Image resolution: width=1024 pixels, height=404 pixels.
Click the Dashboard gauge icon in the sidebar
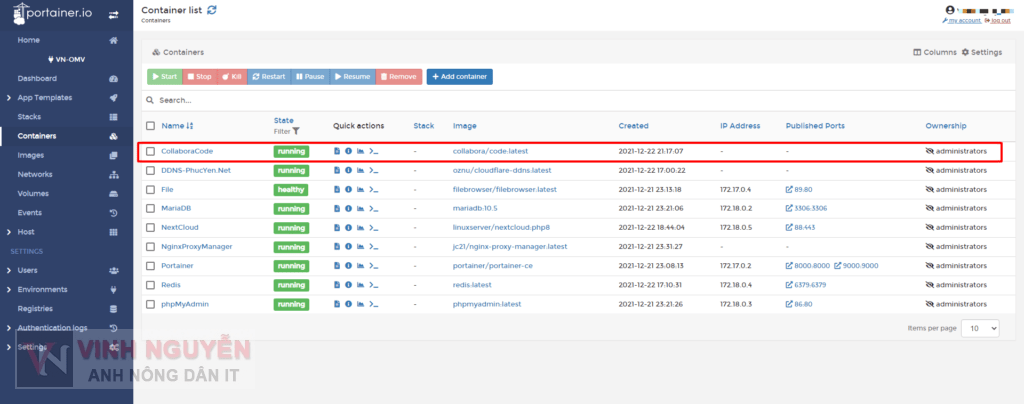coord(114,78)
